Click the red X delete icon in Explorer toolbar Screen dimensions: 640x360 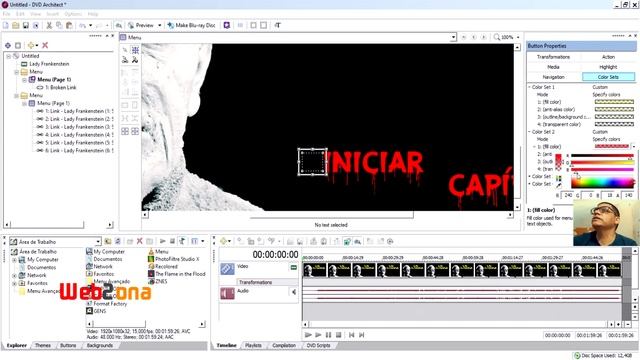140,241
